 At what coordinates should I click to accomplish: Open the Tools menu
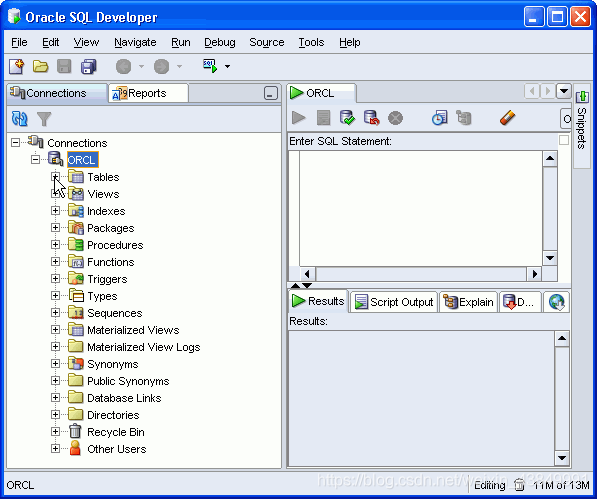click(311, 42)
